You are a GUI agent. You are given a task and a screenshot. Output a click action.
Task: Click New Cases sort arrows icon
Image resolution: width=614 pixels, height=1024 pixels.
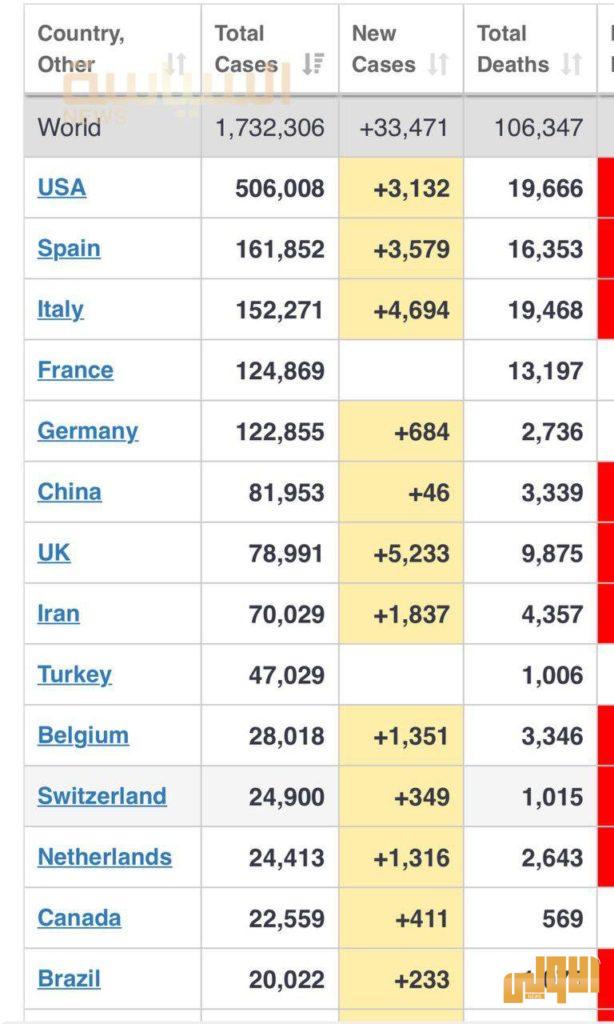[438, 65]
